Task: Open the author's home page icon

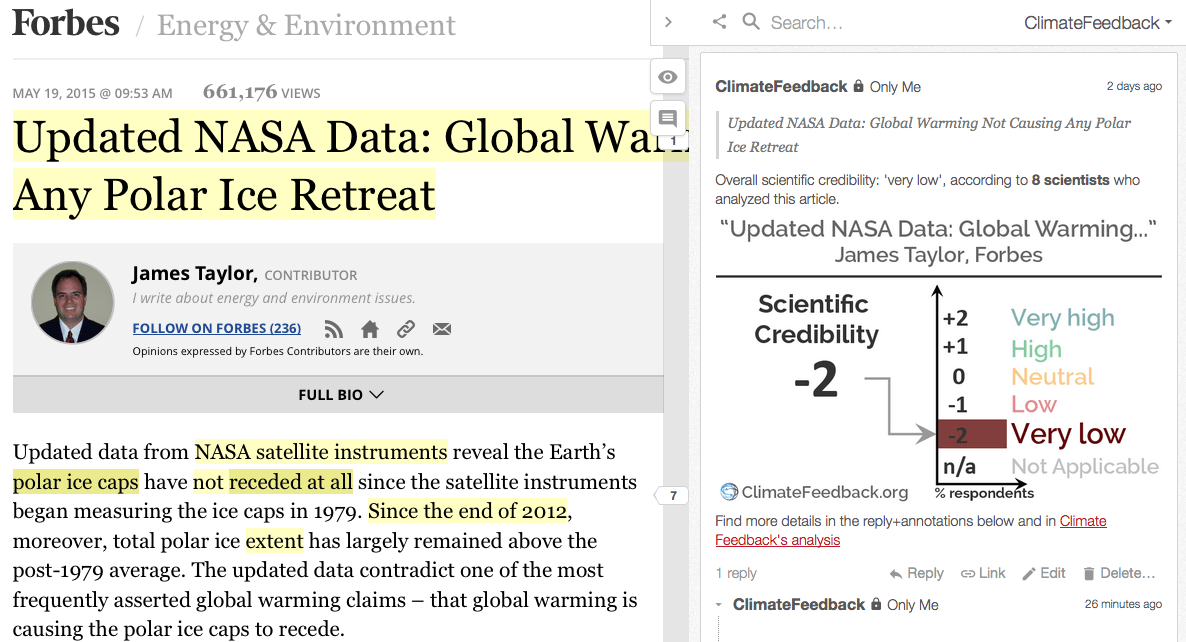Action: click(x=370, y=329)
